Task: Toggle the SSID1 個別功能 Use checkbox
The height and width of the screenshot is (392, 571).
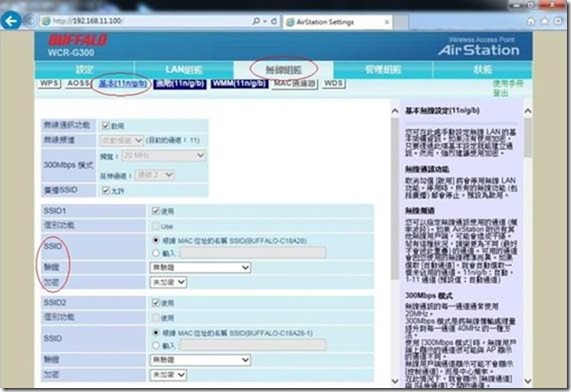Action: point(156,226)
